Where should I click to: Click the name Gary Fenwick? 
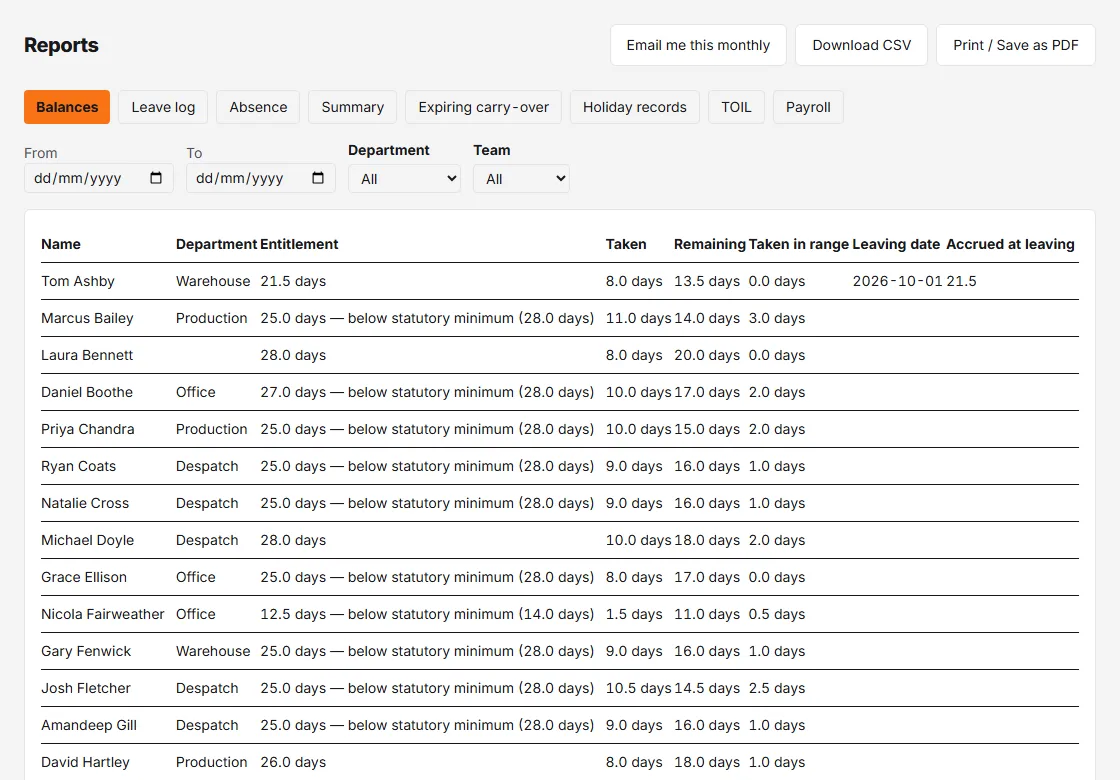86,651
